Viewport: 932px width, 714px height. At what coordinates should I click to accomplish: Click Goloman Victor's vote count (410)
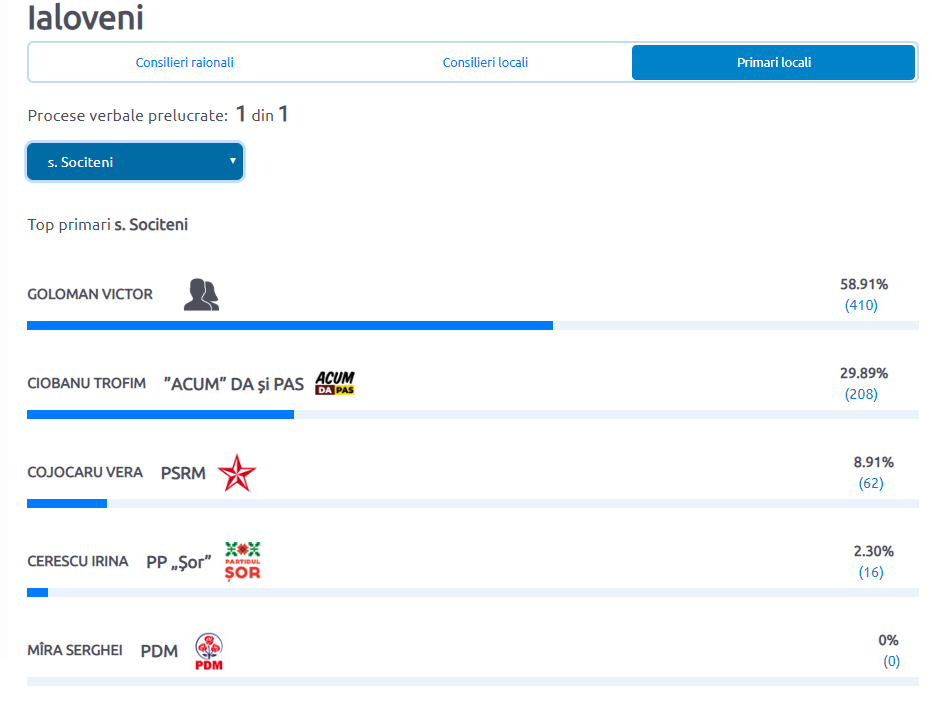click(x=861, y=306)
